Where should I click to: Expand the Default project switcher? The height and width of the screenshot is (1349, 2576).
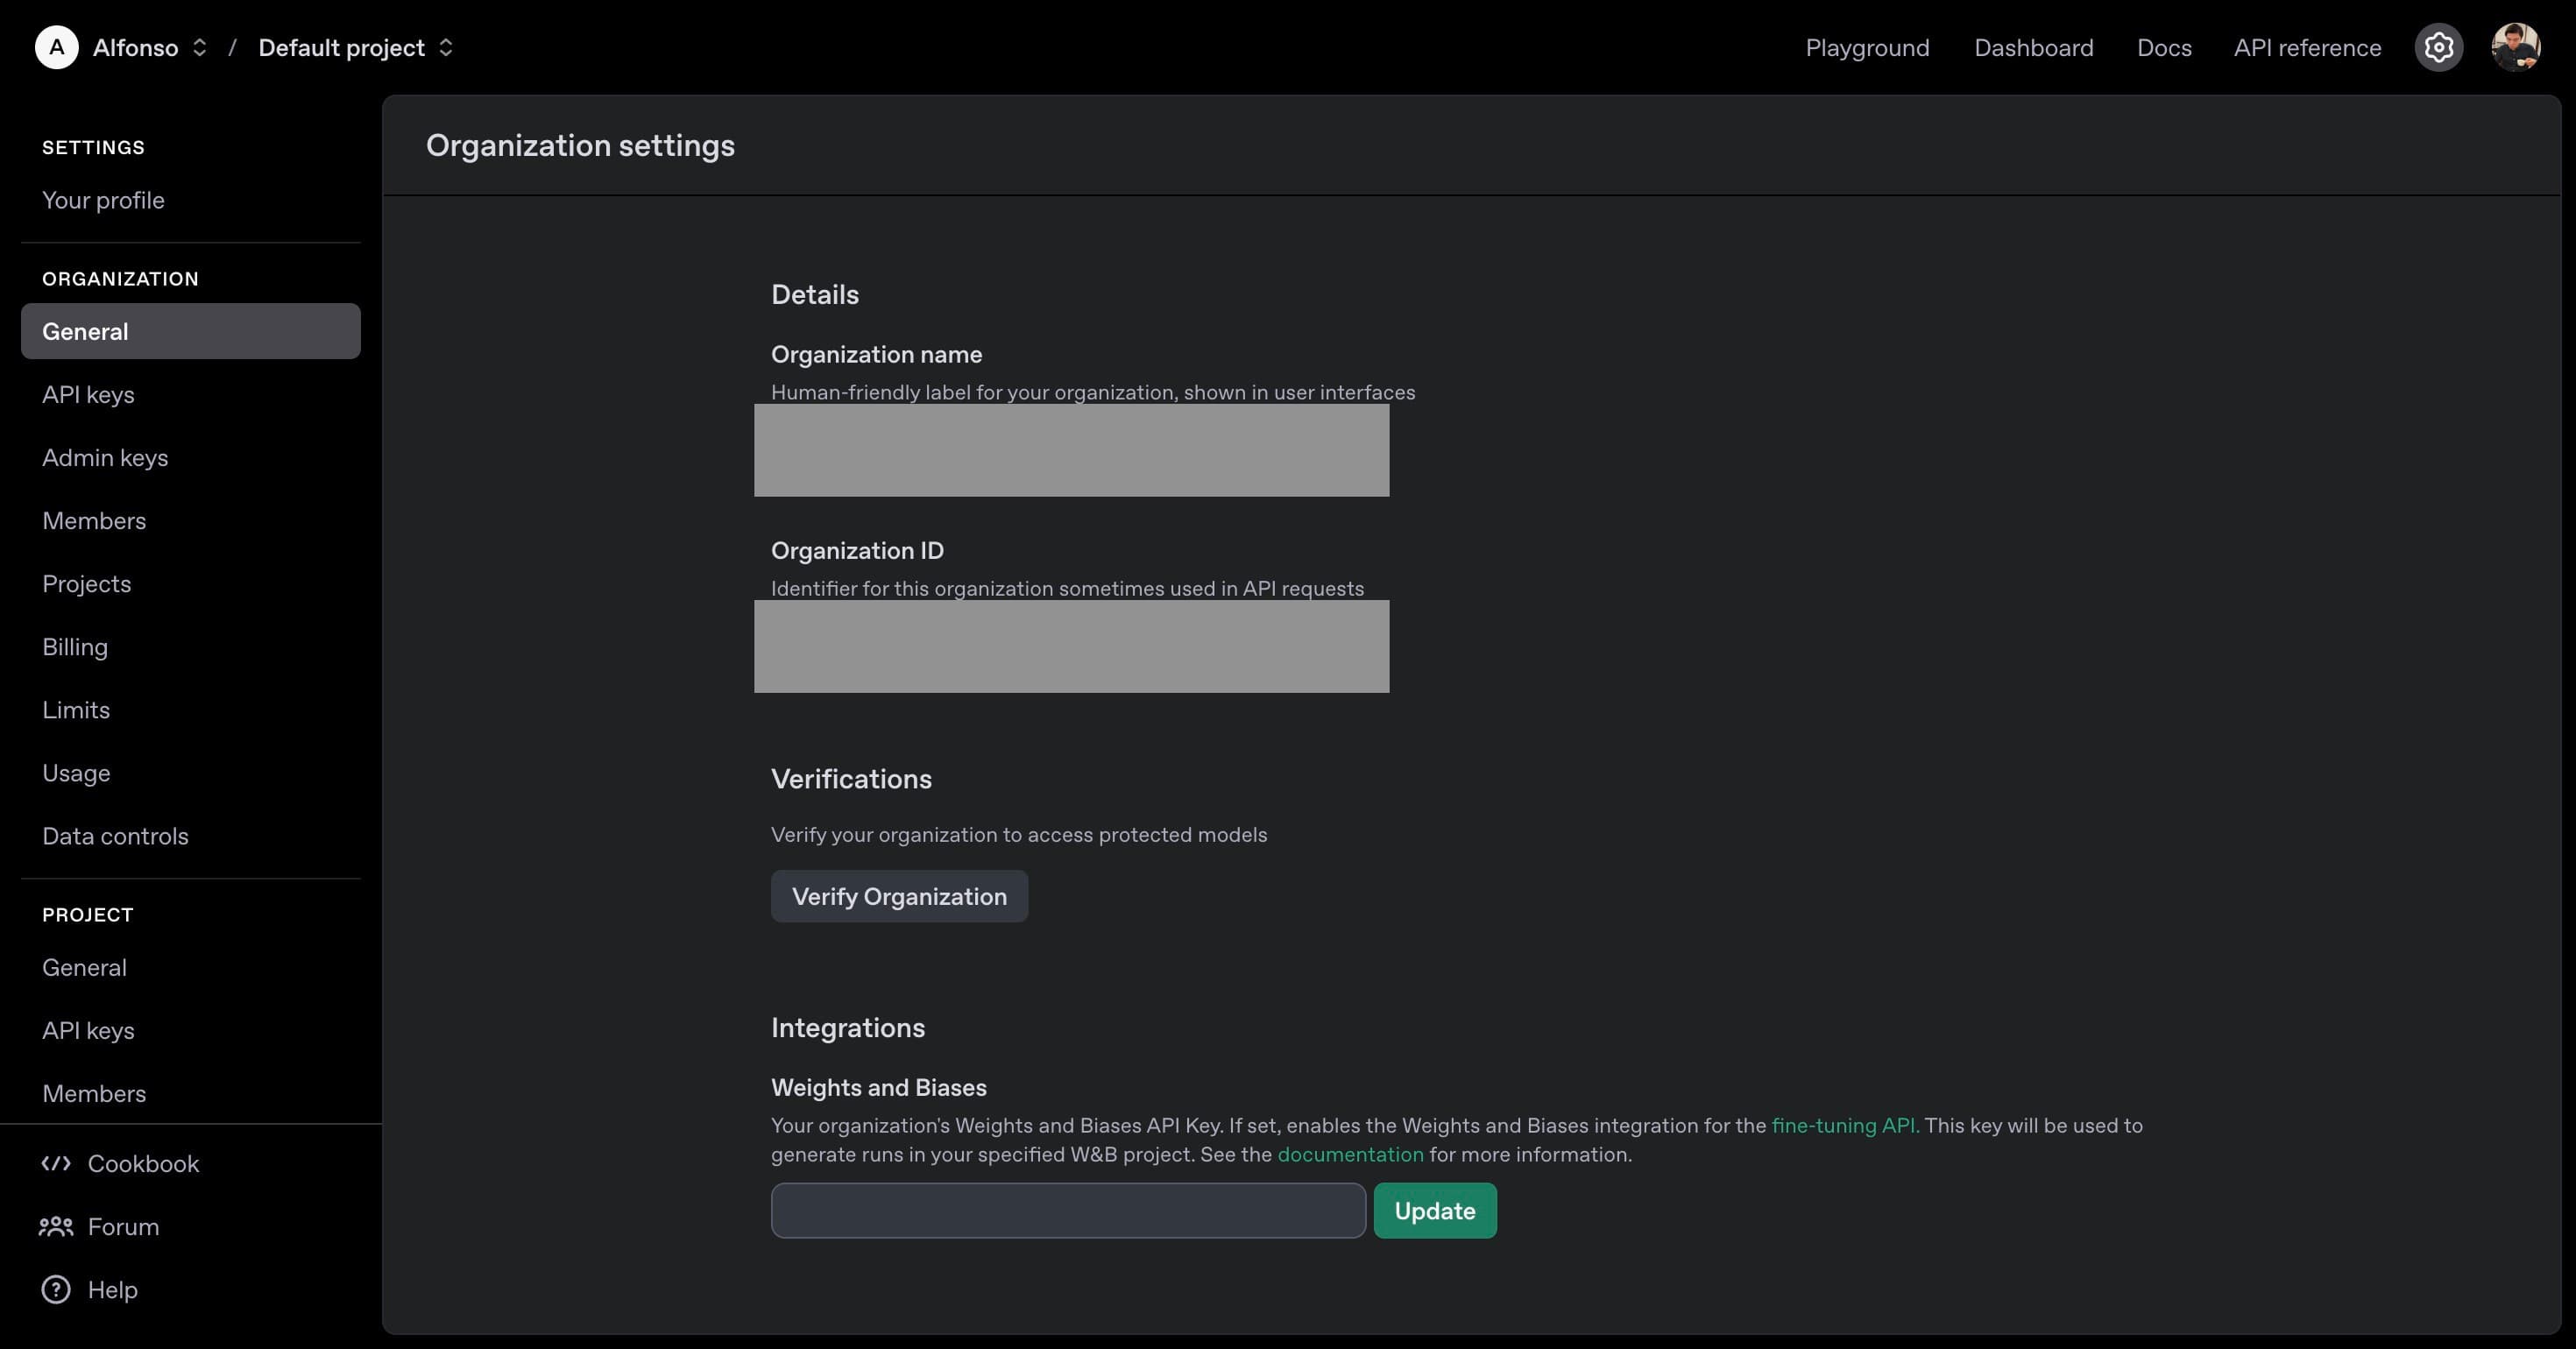(x=447, y=47)
